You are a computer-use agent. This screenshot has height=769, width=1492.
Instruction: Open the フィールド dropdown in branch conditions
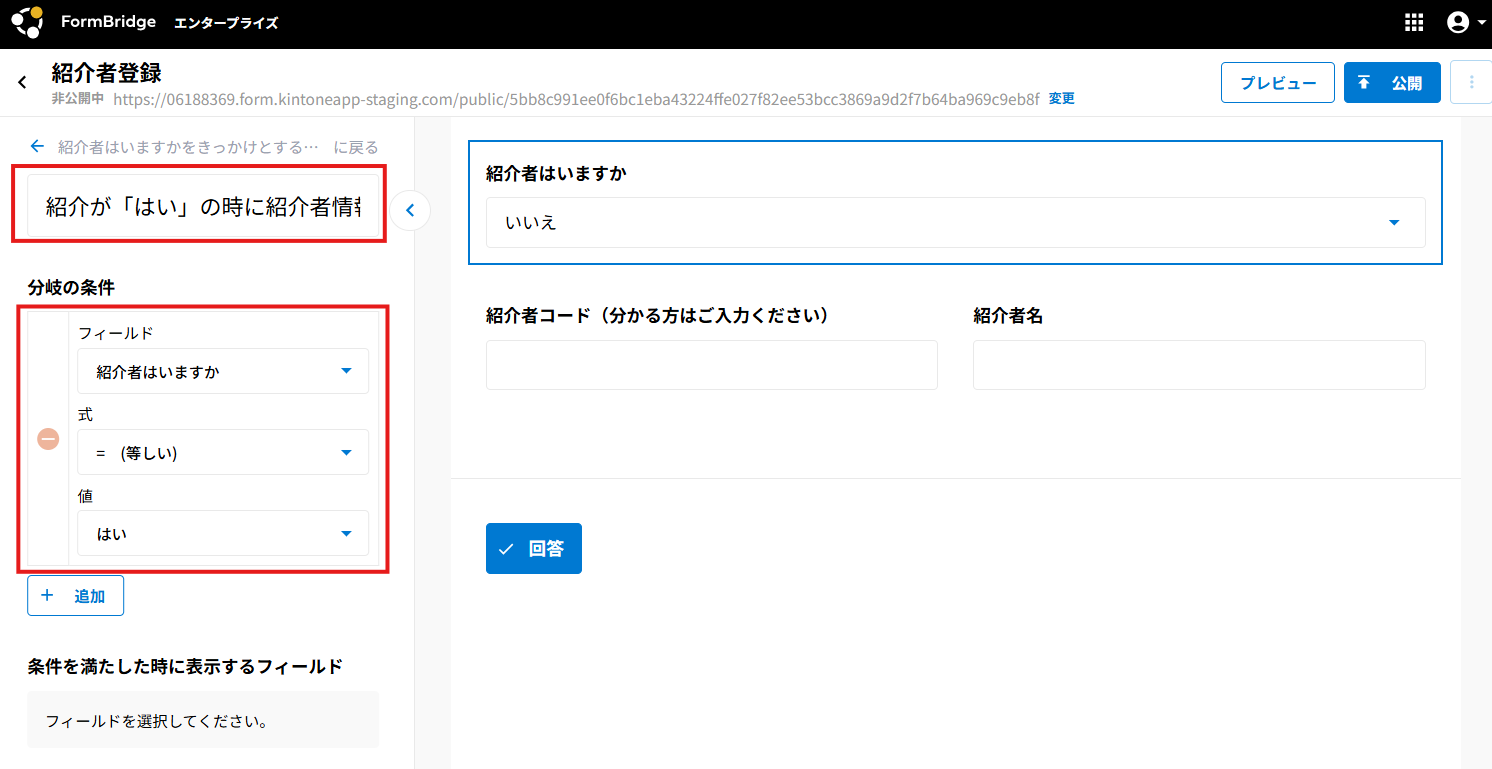(222, 372)
